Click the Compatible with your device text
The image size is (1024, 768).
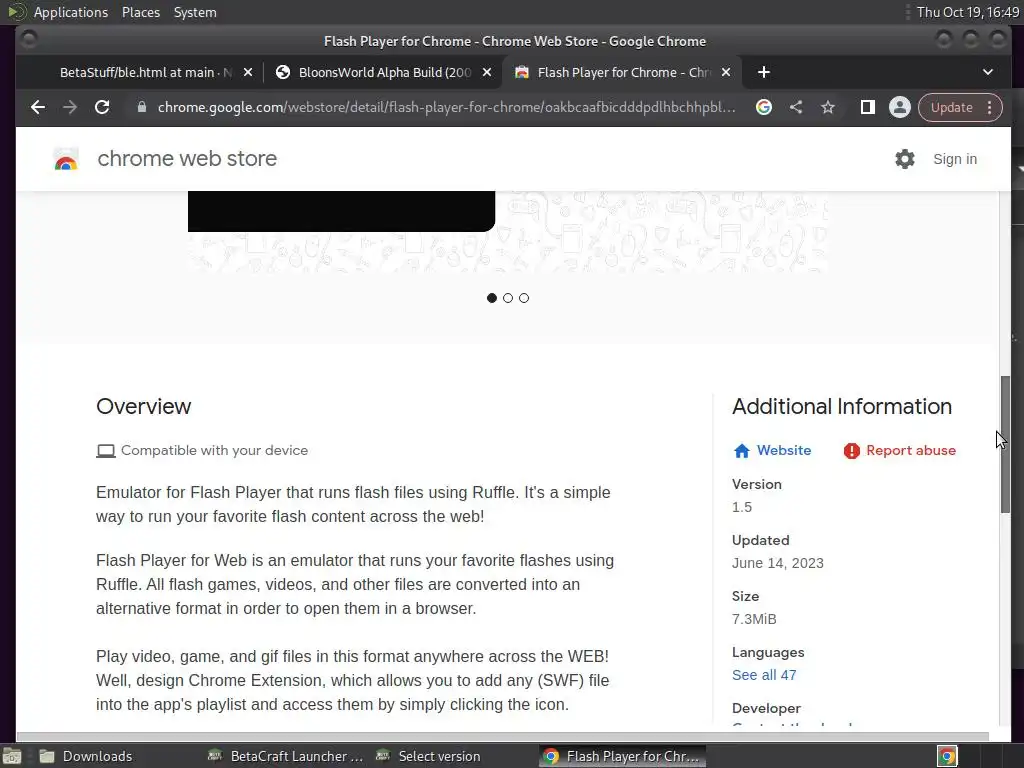pos(214,450)
